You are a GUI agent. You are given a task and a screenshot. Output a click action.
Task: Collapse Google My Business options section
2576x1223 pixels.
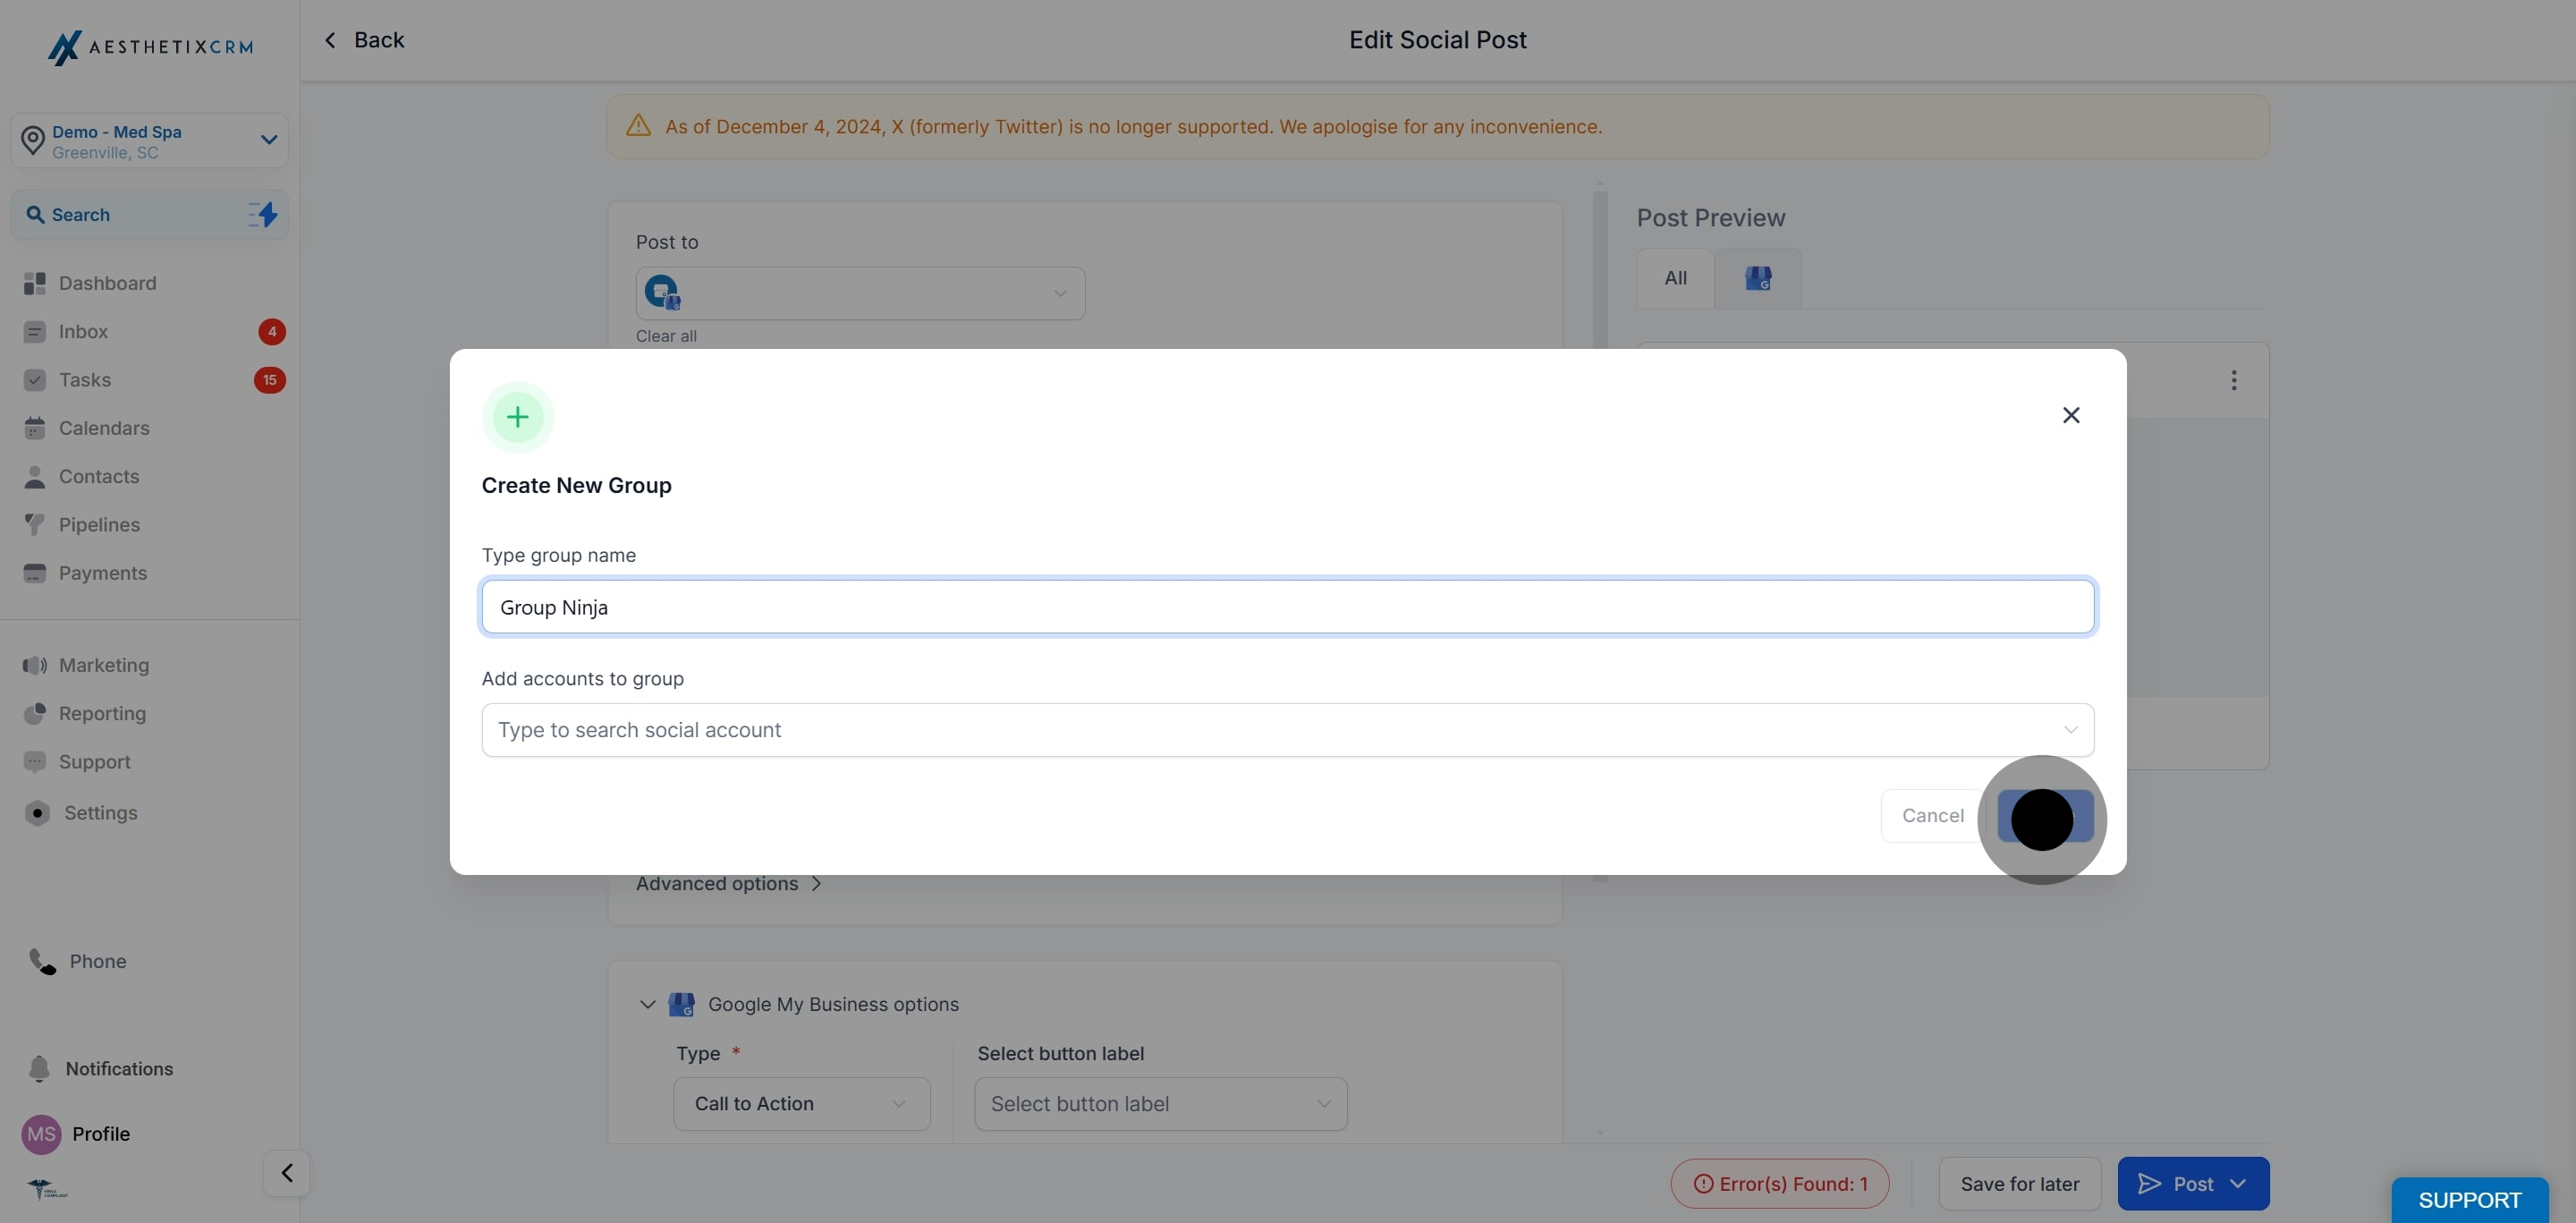pyautogui.click(x=647, y=1005)
